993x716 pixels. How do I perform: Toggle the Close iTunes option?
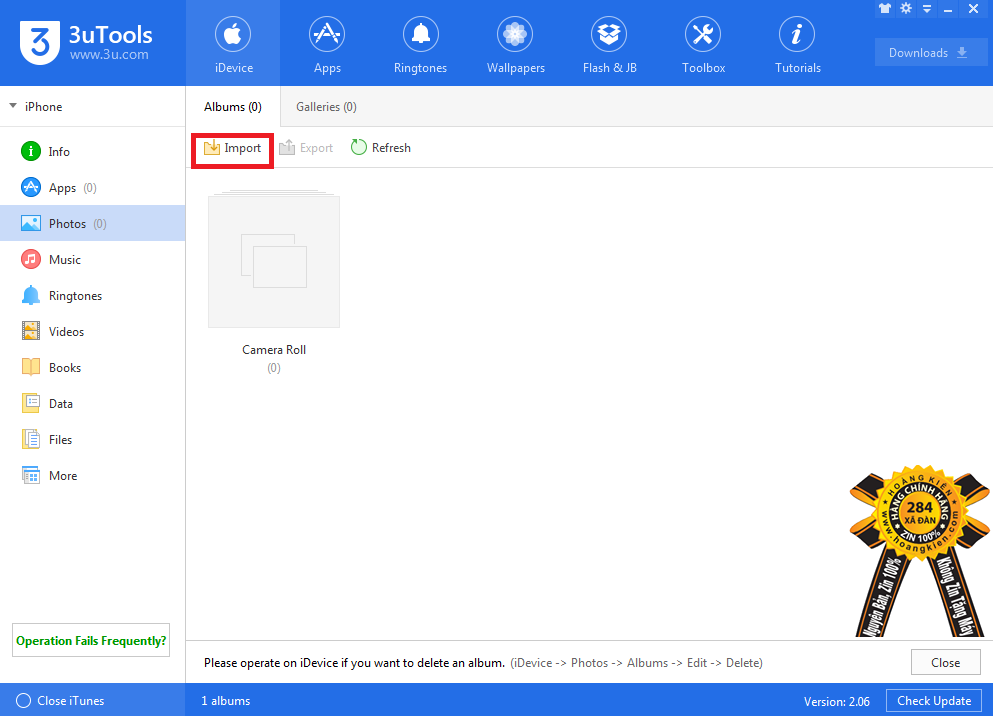pos(60,701)
